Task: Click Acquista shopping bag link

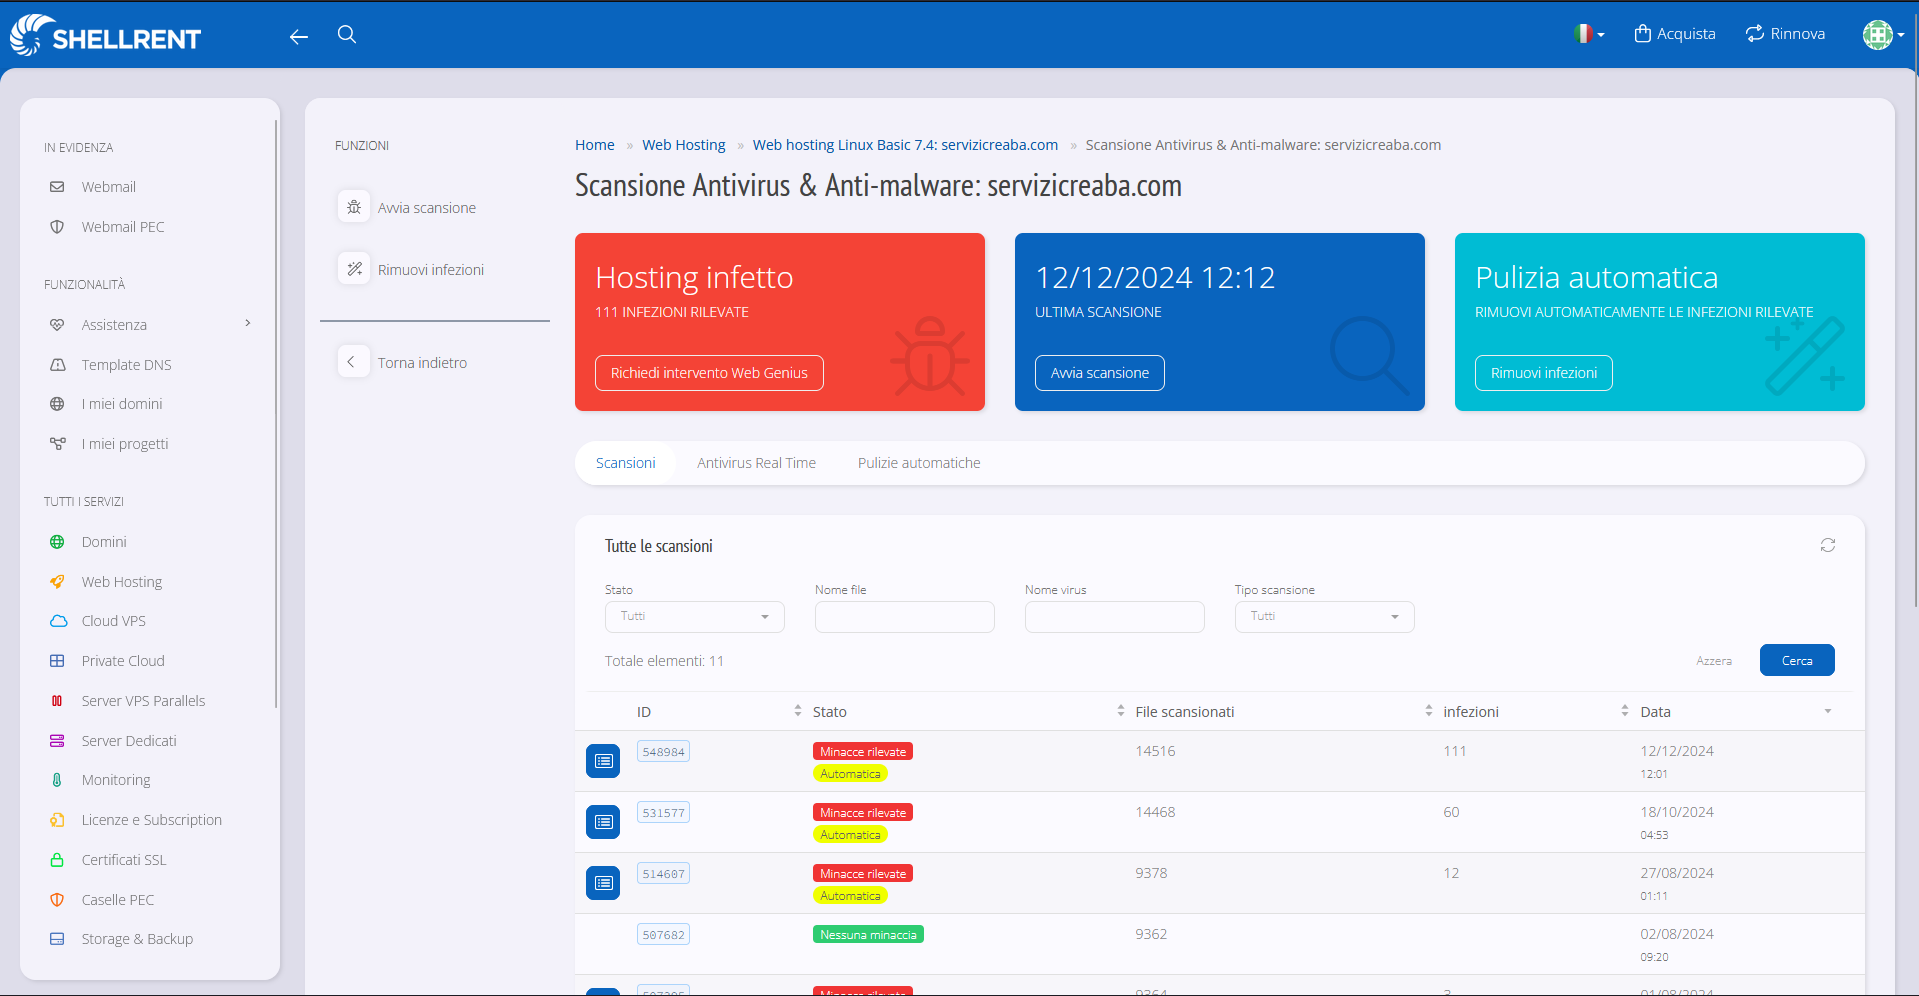Action: point(1675,34)
